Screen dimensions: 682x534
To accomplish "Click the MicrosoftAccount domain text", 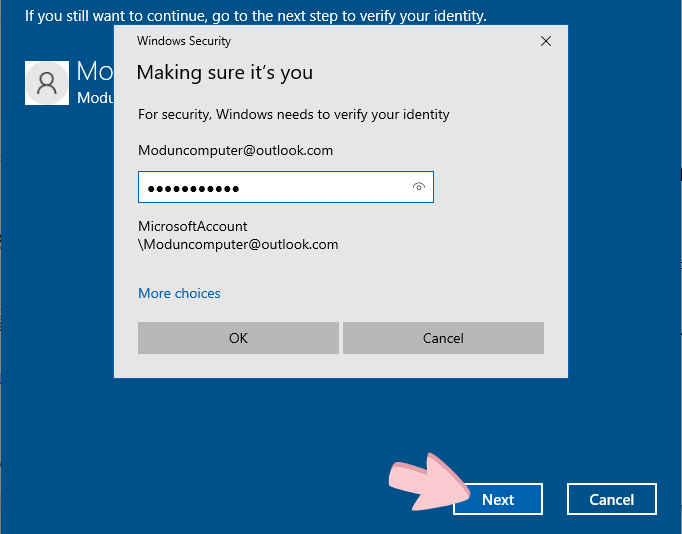I will pos(193,226).
